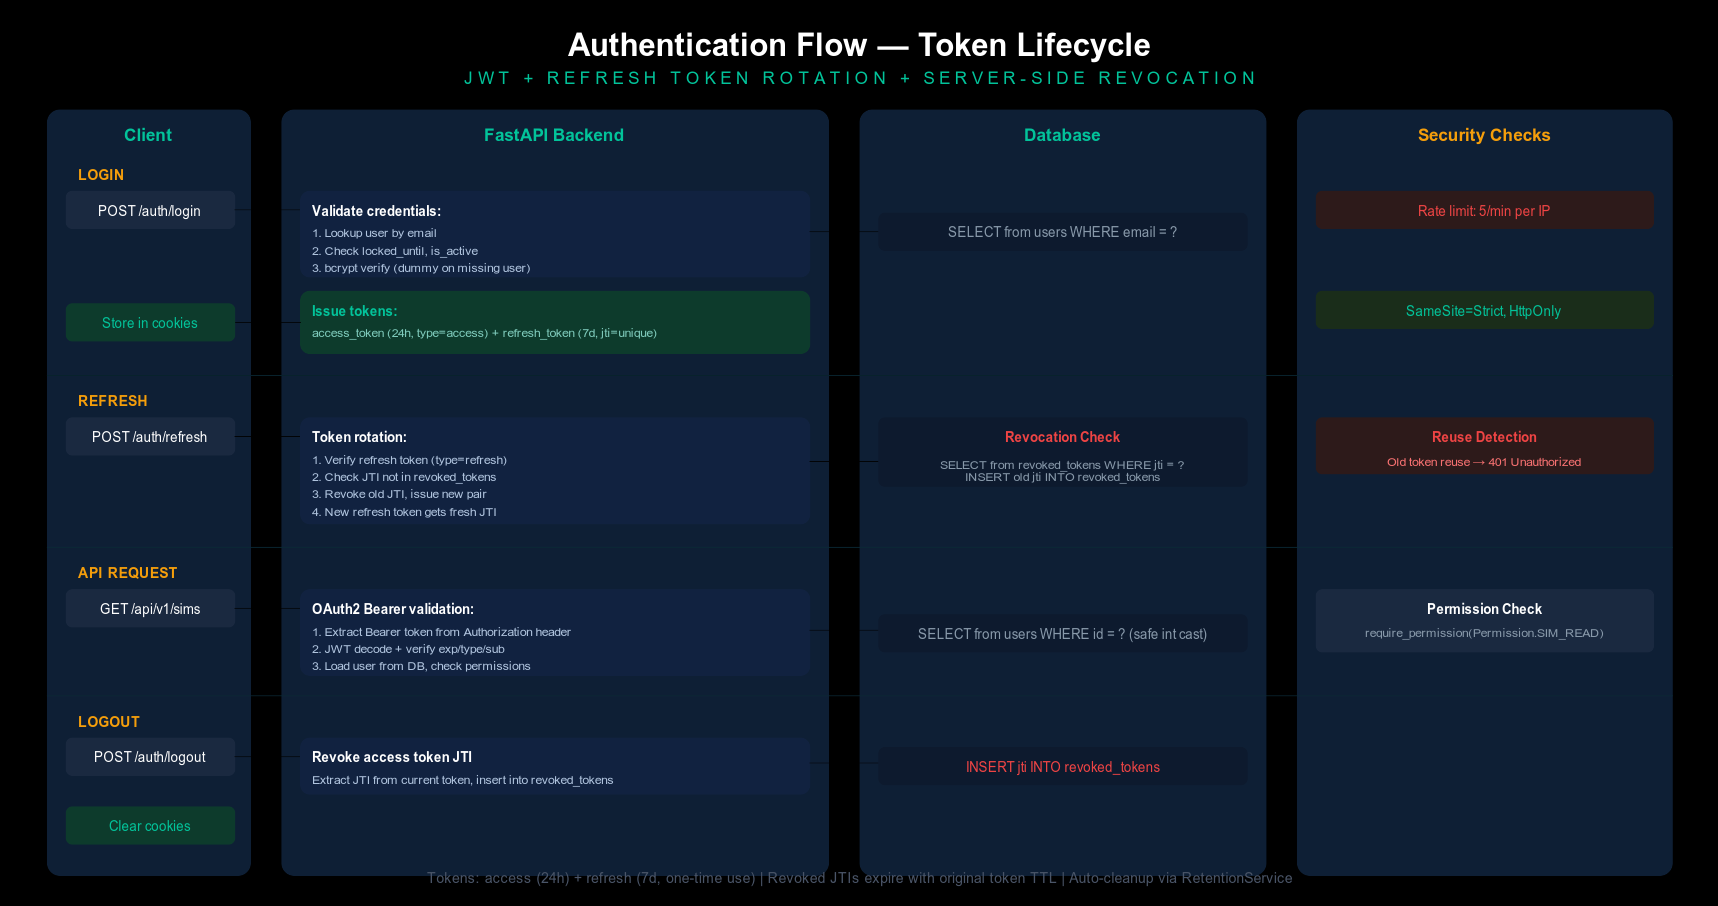Viewport: 1718px width, 906px height.
Task: Click the Revoke access token JTI block
Action: (555, 766)
